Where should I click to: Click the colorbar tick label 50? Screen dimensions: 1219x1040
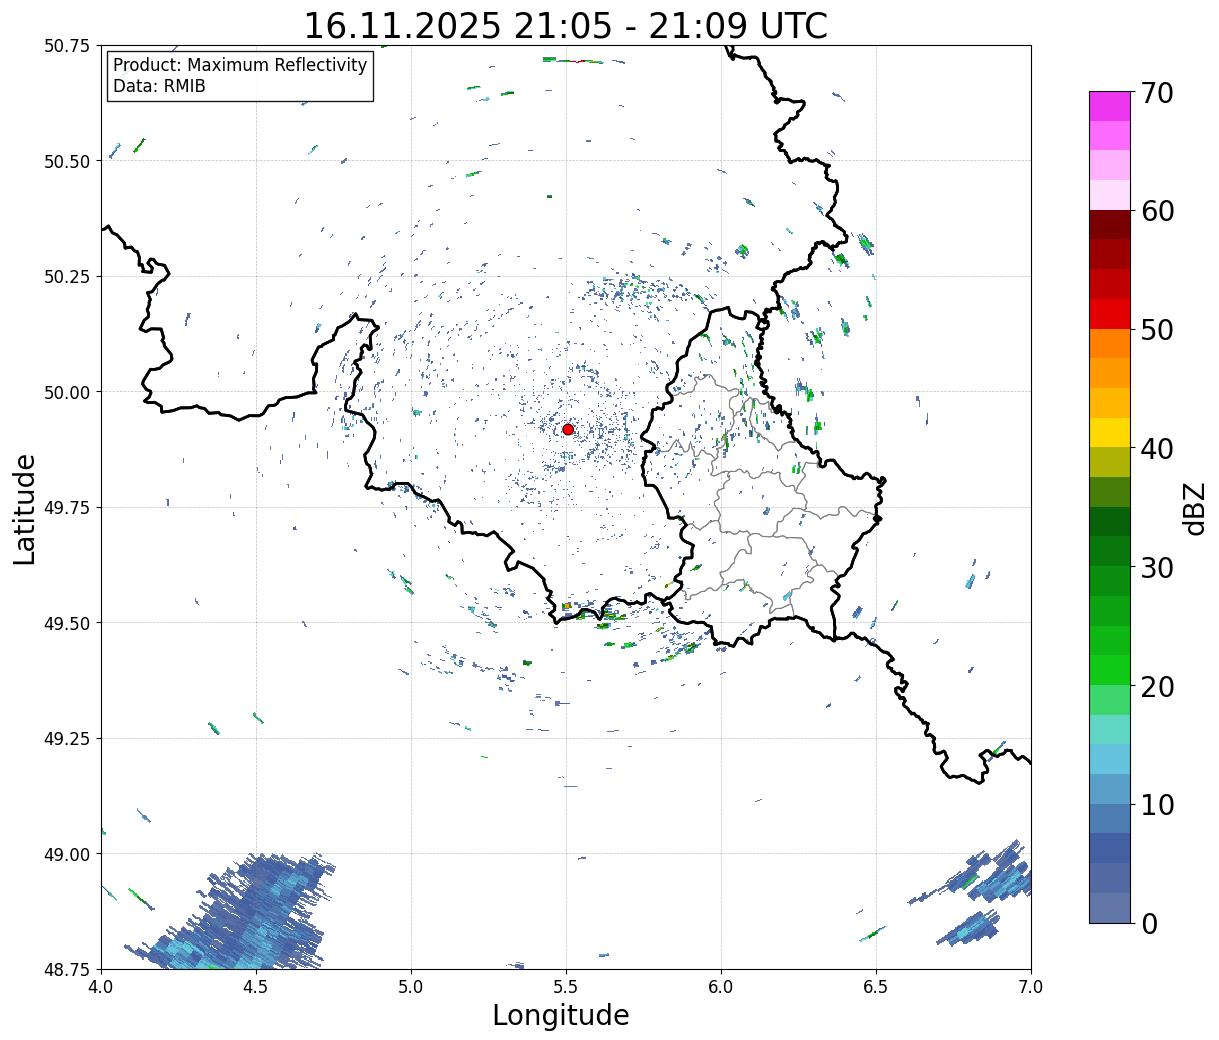click(1157, 330)
